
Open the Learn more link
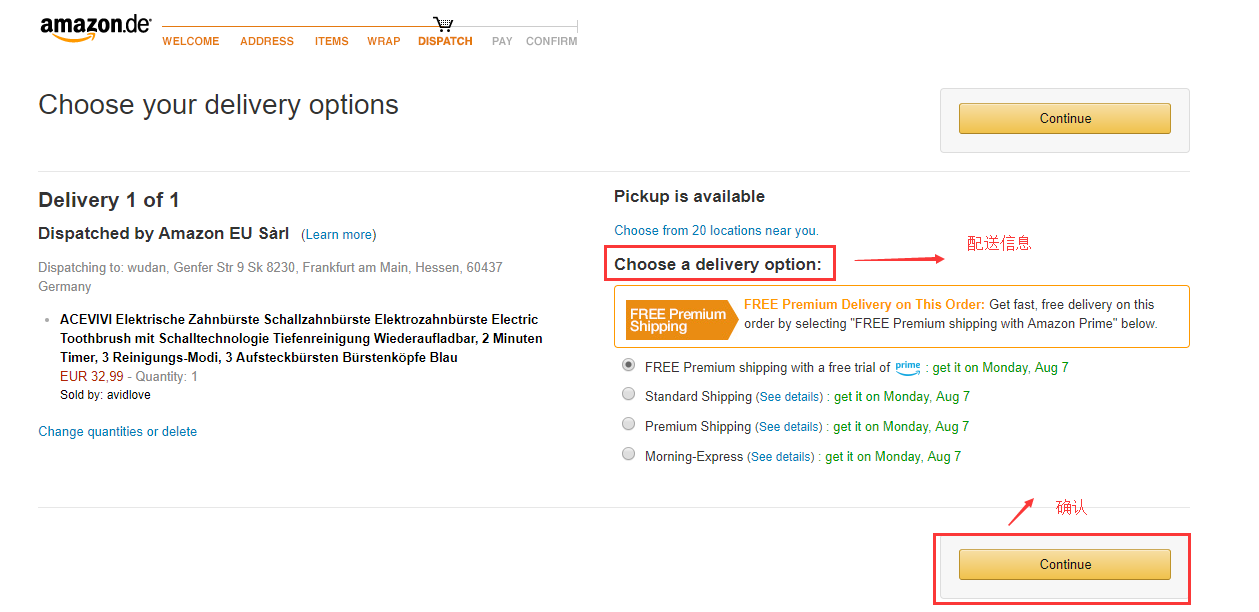click(x=339, y=234)
